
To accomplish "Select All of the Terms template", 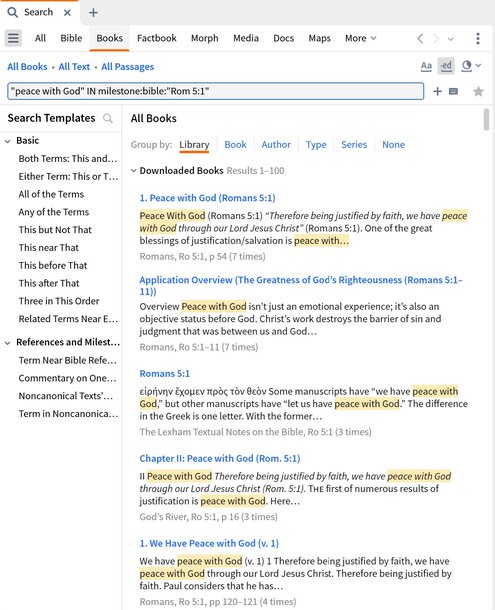I will [x=51, y=194].
